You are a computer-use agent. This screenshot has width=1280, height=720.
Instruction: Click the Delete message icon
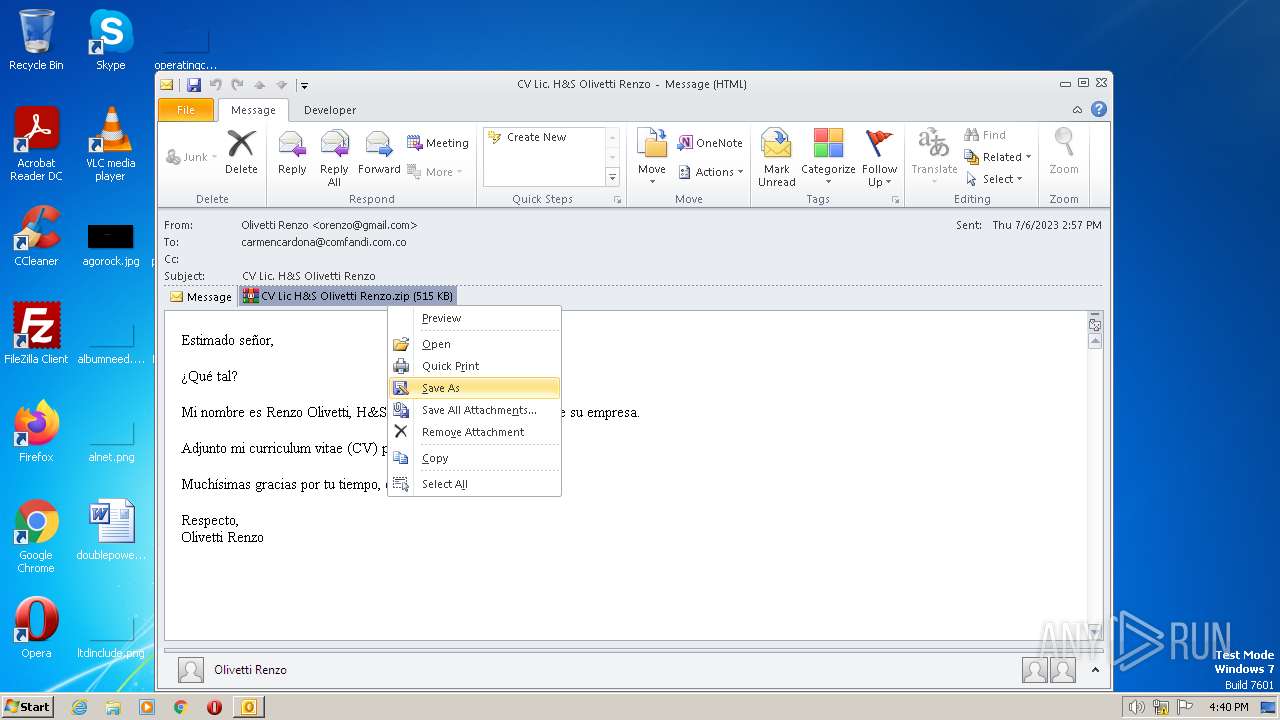[241, 153]
